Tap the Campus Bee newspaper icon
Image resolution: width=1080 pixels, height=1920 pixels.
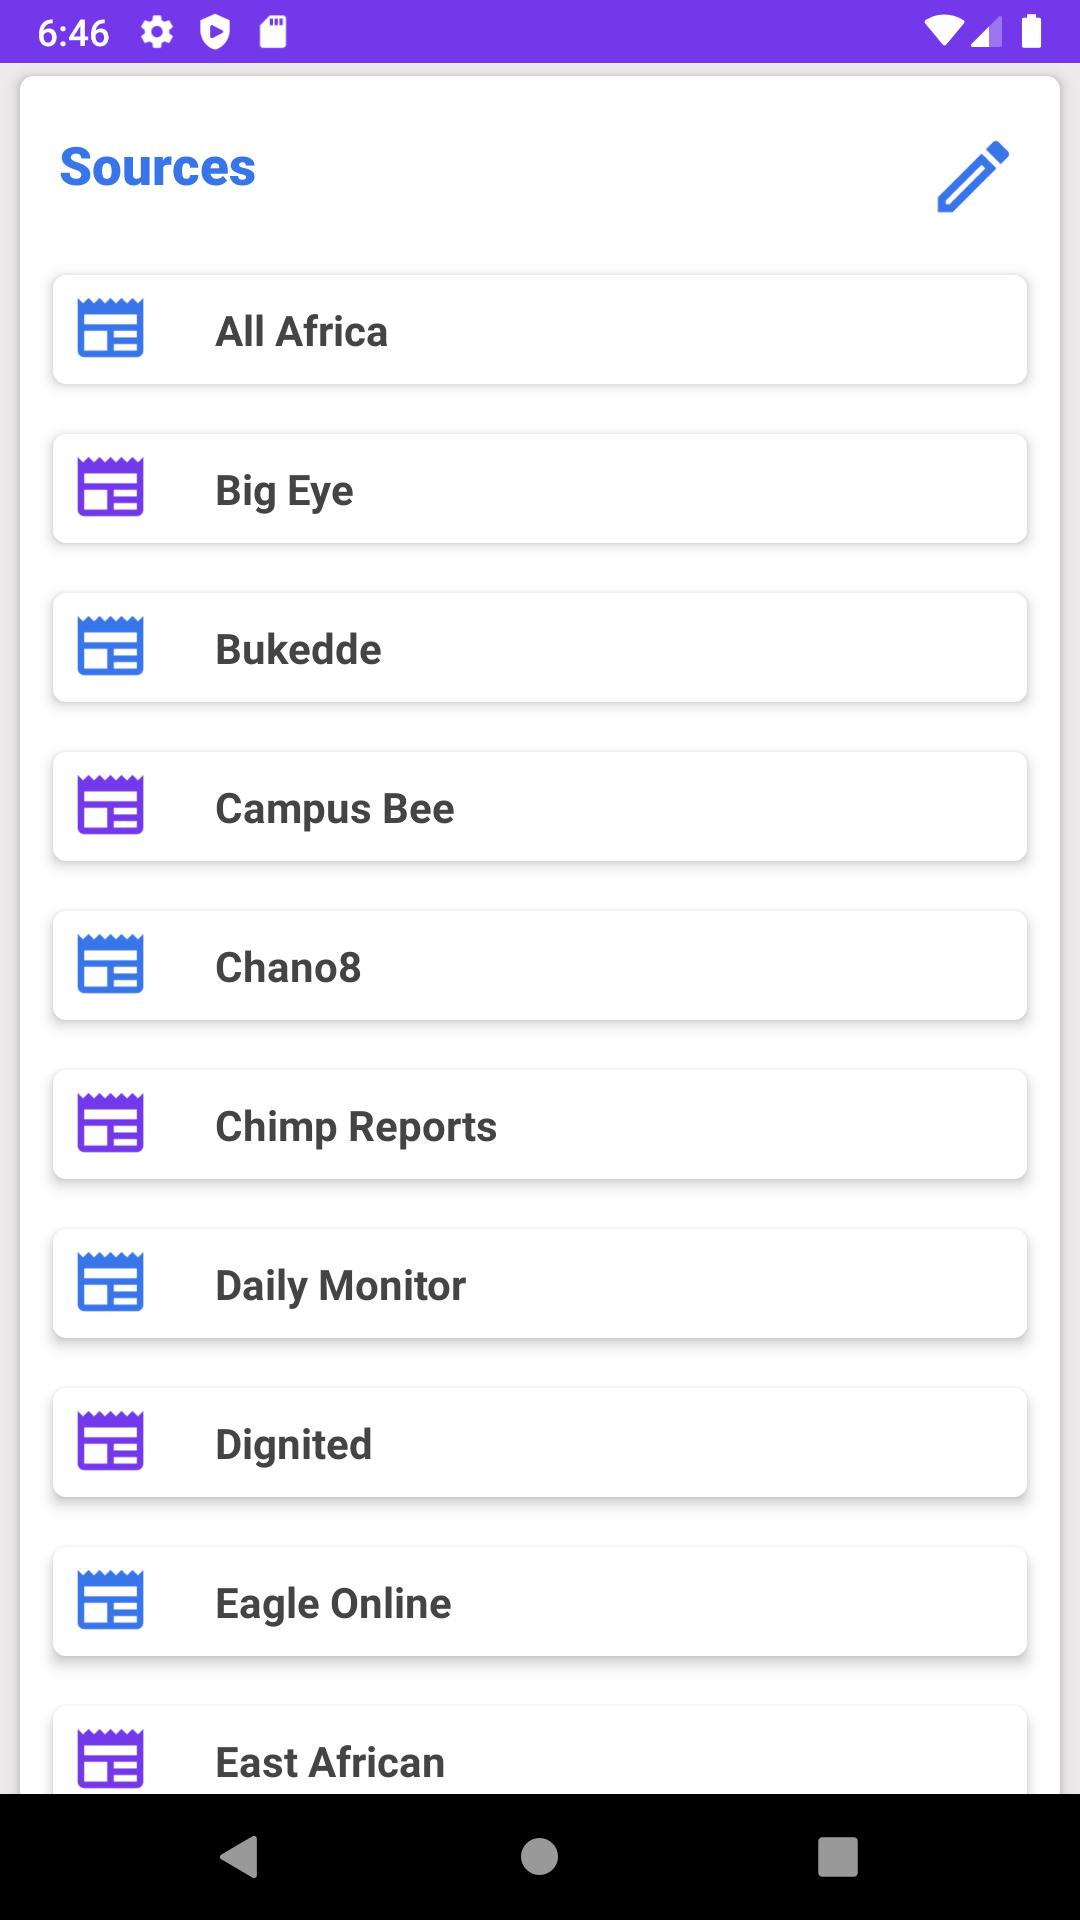(111, 805)
